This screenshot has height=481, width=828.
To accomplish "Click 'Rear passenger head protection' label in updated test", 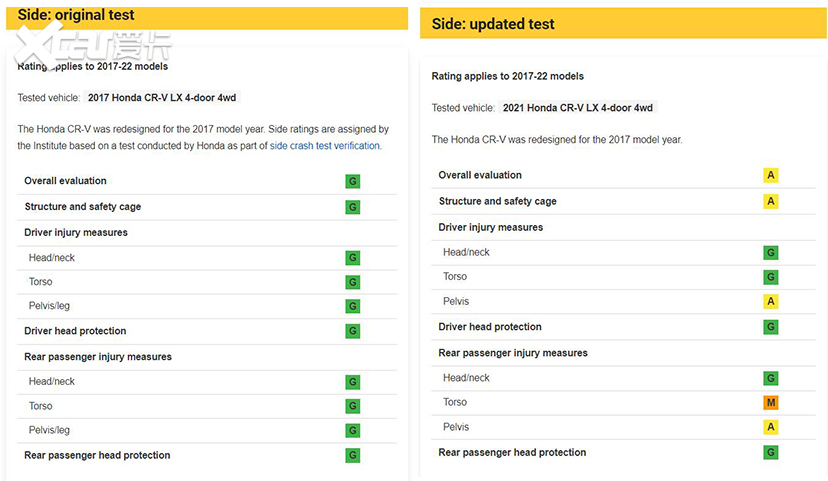I will tap(512, 452).
